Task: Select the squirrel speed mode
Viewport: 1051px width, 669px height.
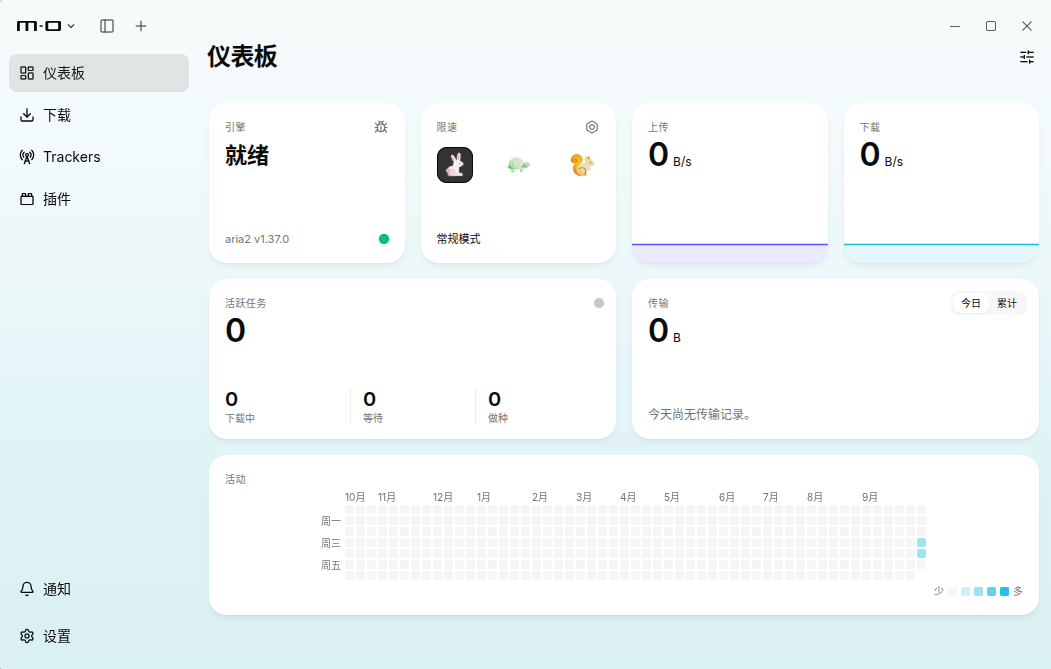Action: pyautogui.click(x=582, y=165)
